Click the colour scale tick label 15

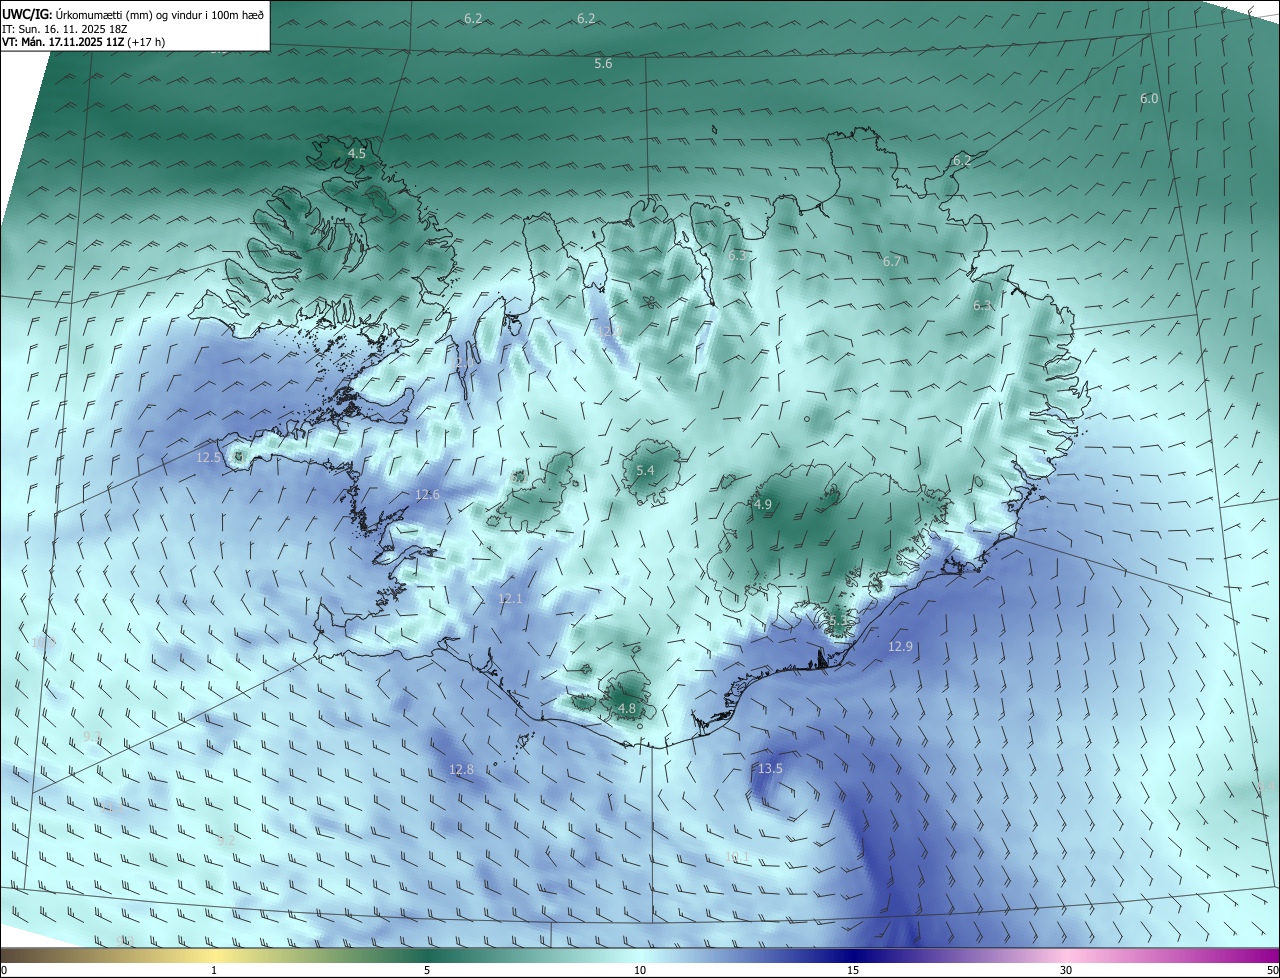(853, 970)
